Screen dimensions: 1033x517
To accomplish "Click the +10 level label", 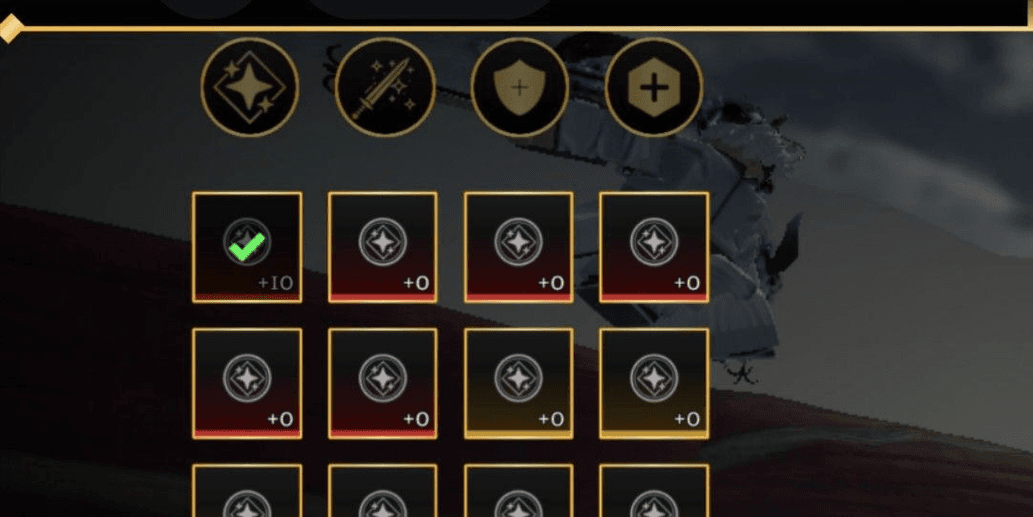I will [275, 283].
